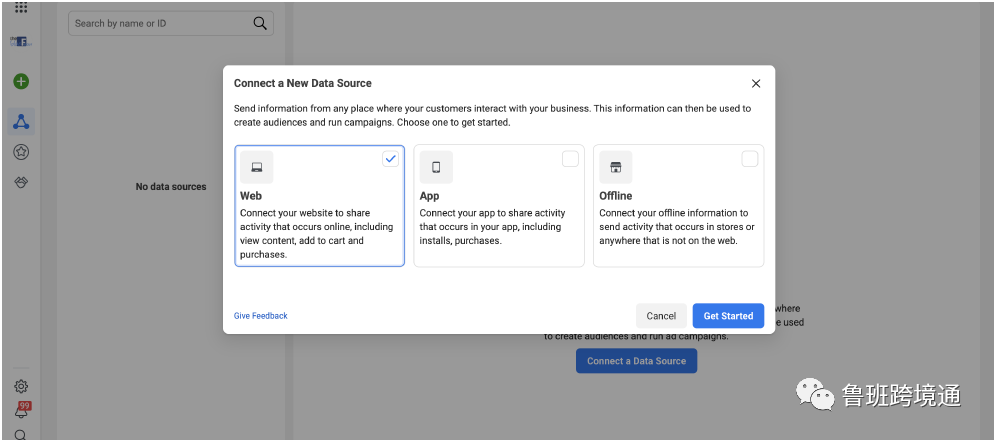Uncheck the Web data source checkbox
Image resolution: width=994 pixels, height=440 pixels.
tap(390, 159)
